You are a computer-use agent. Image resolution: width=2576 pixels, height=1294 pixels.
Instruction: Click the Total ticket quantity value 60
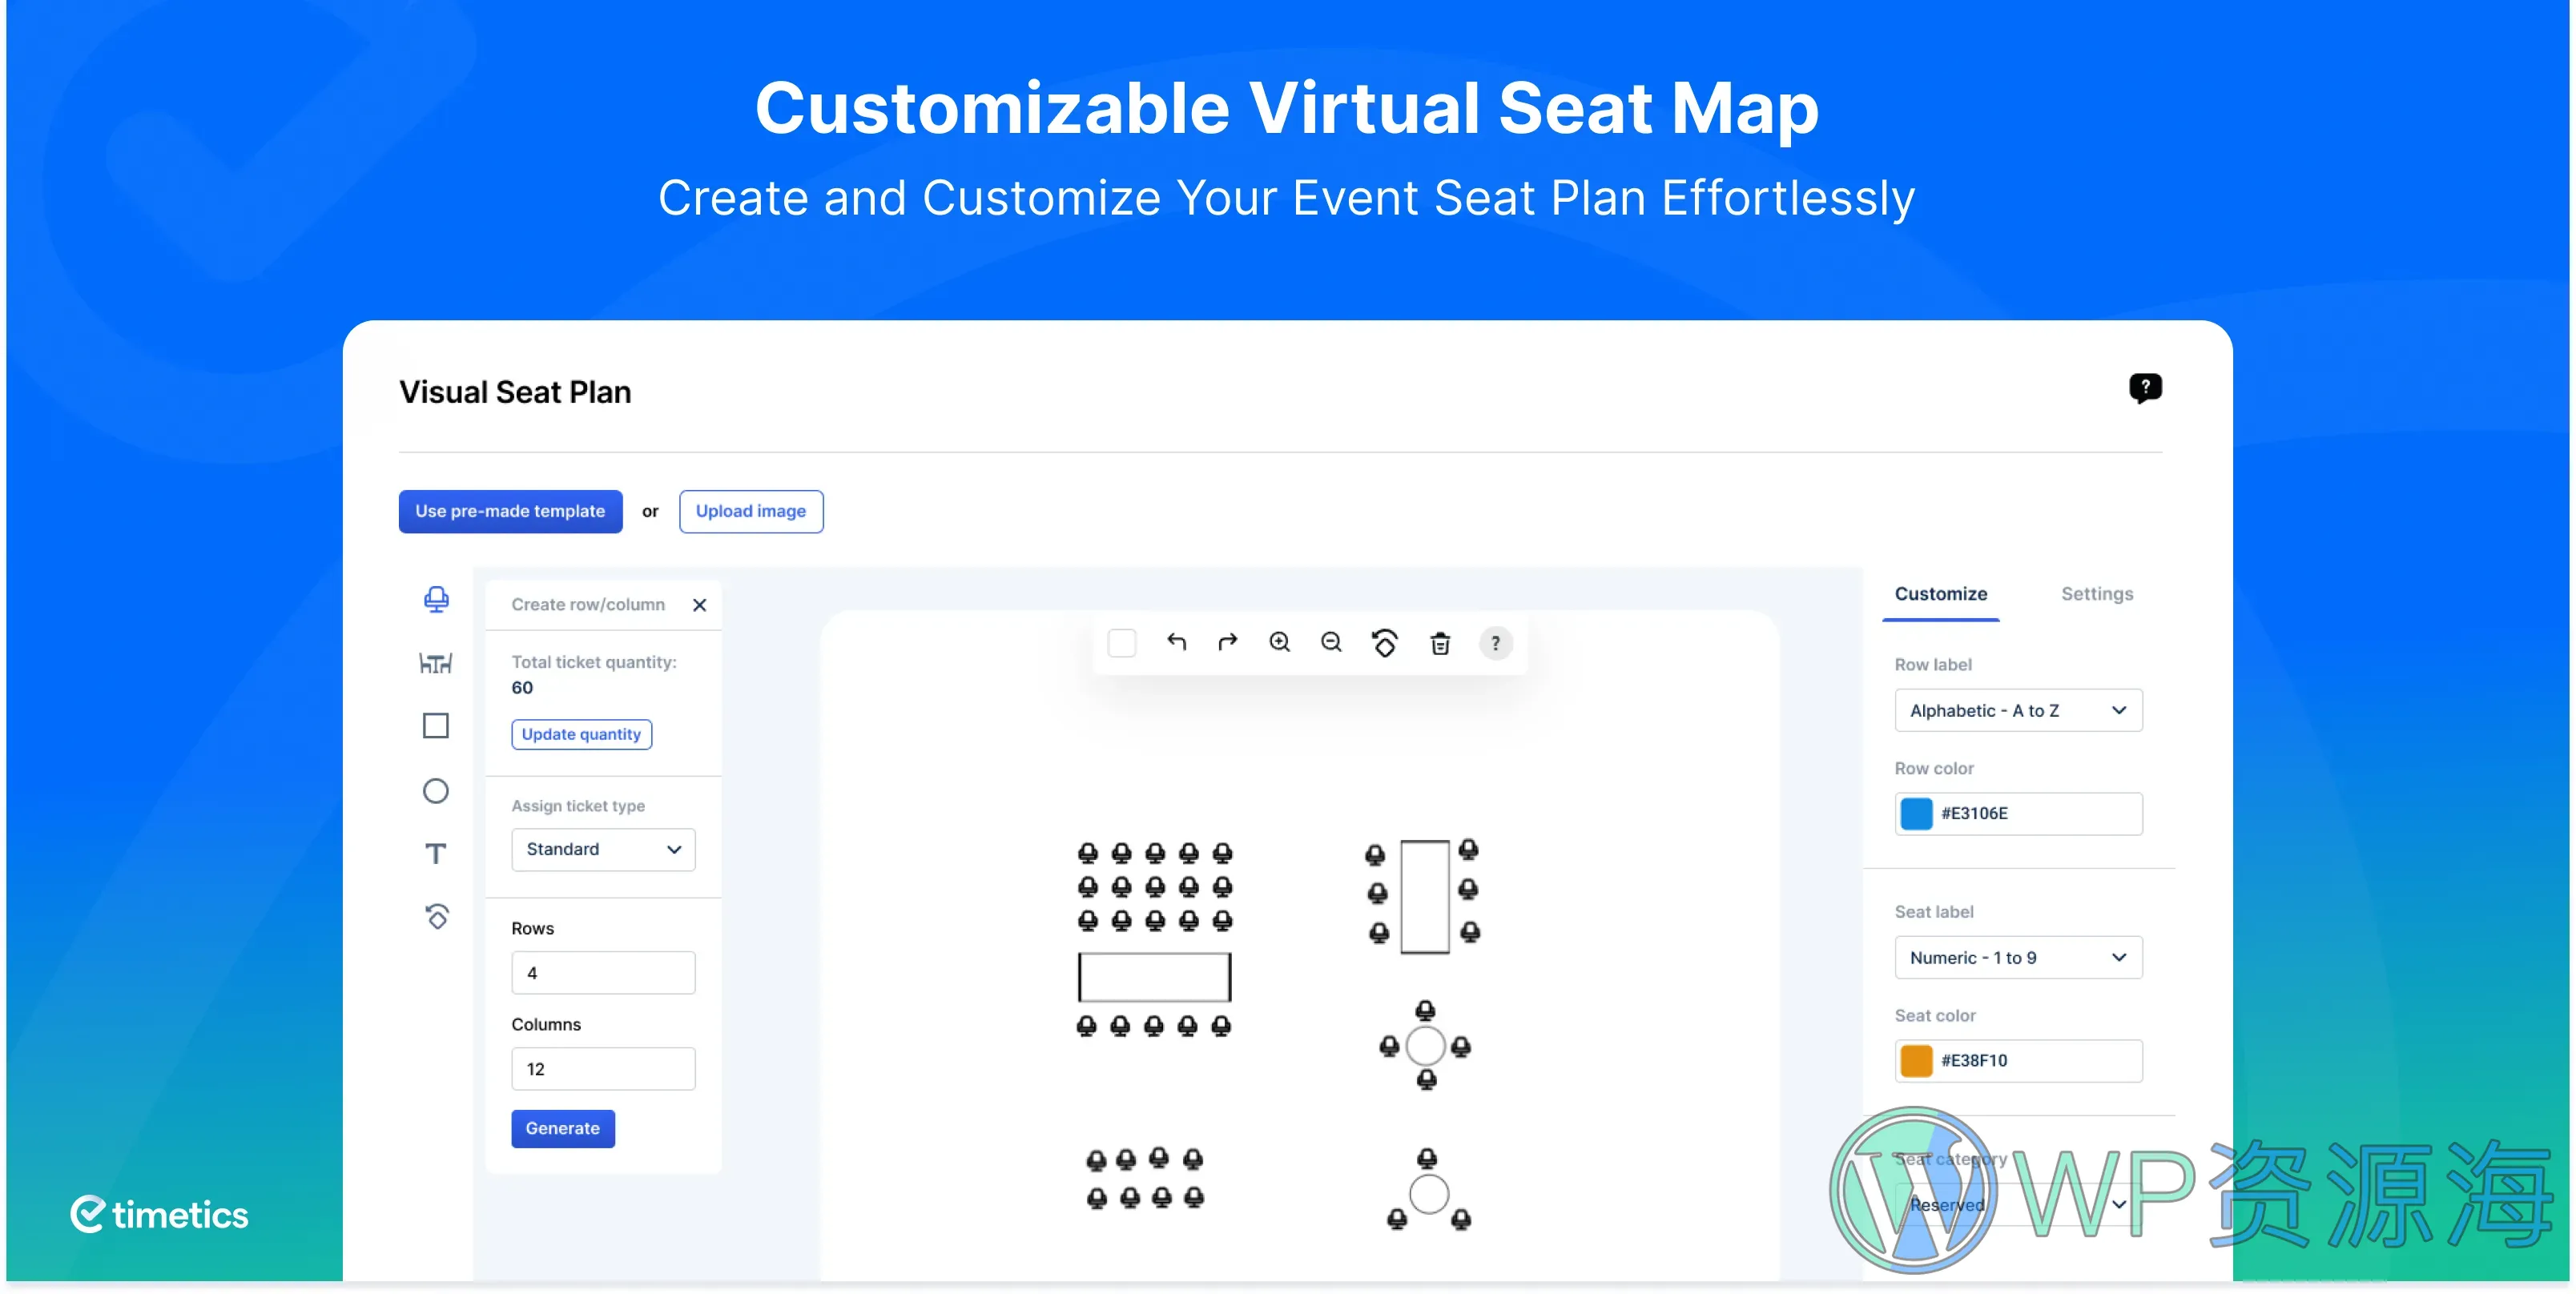[x=522, y=688]
